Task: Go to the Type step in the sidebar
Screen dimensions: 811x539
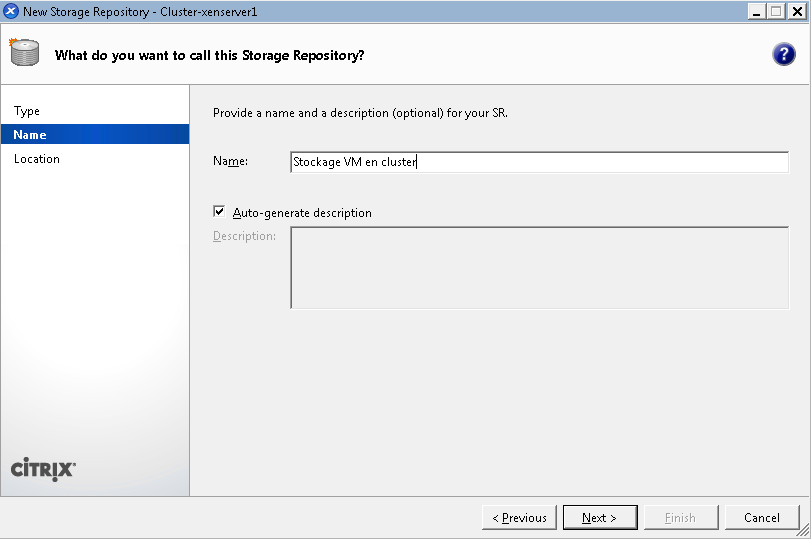Action: tap(27, 111)
